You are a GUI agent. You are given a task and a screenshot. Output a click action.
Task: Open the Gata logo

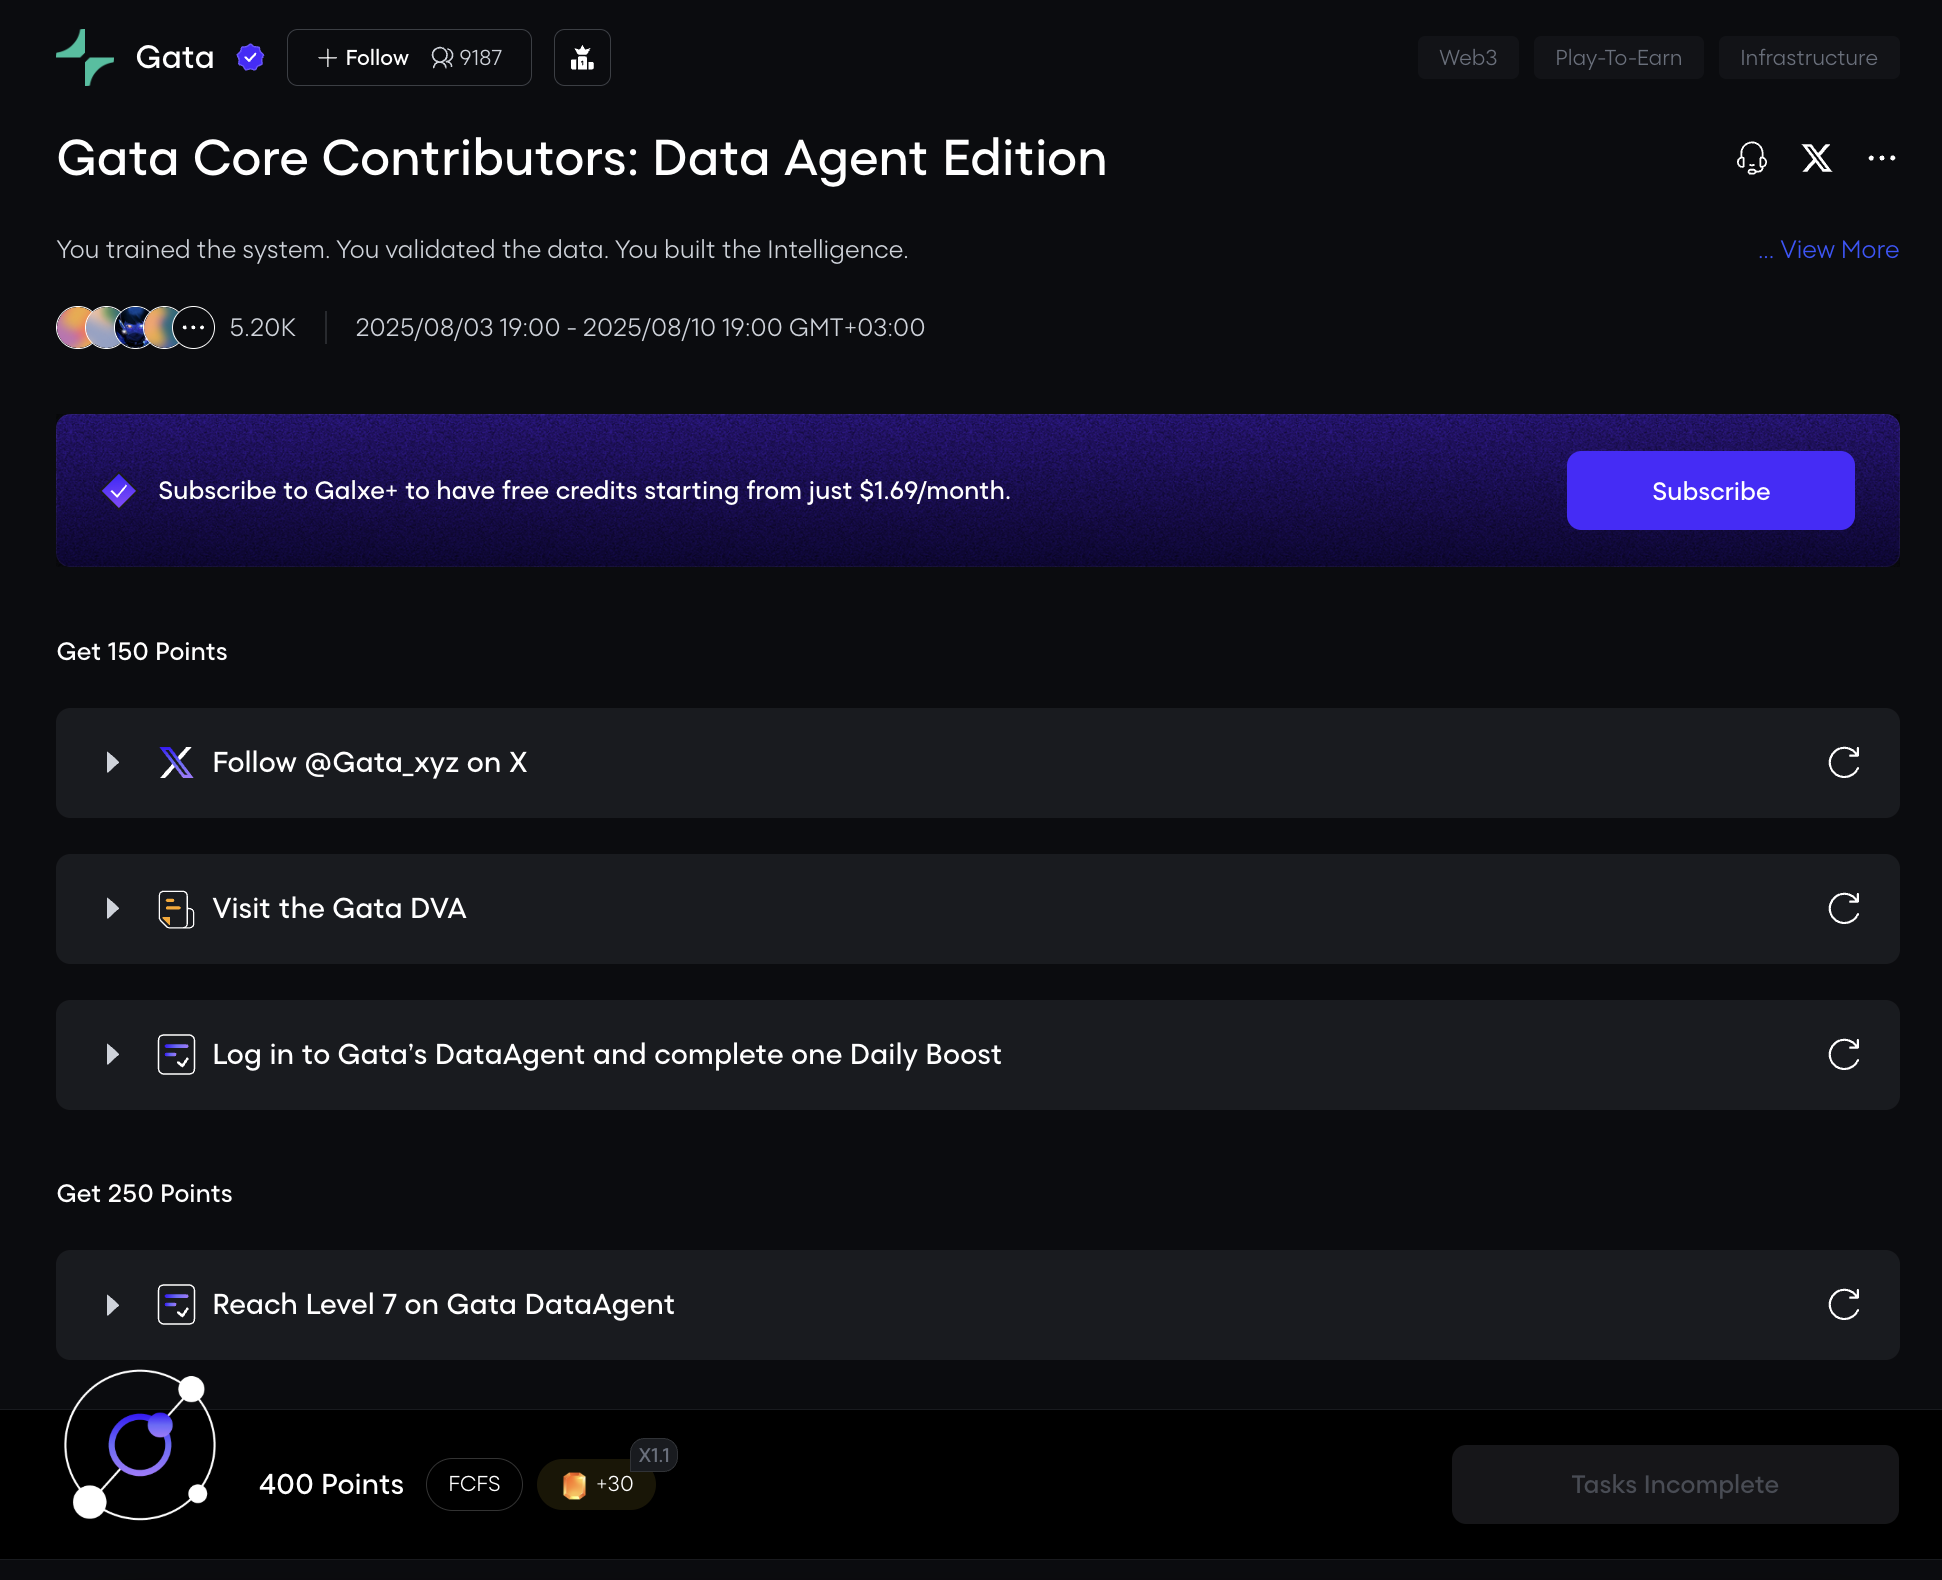click(84, 57)
